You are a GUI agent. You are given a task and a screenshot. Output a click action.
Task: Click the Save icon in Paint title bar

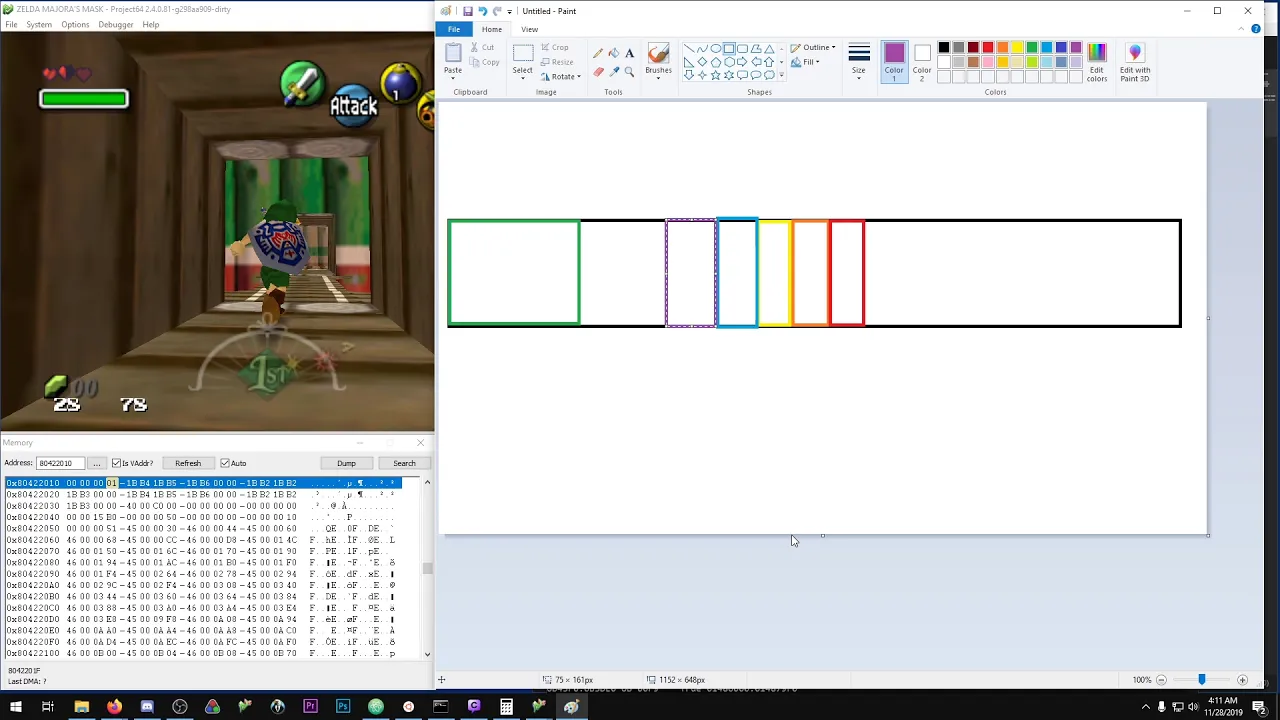(x=467, y=11)
